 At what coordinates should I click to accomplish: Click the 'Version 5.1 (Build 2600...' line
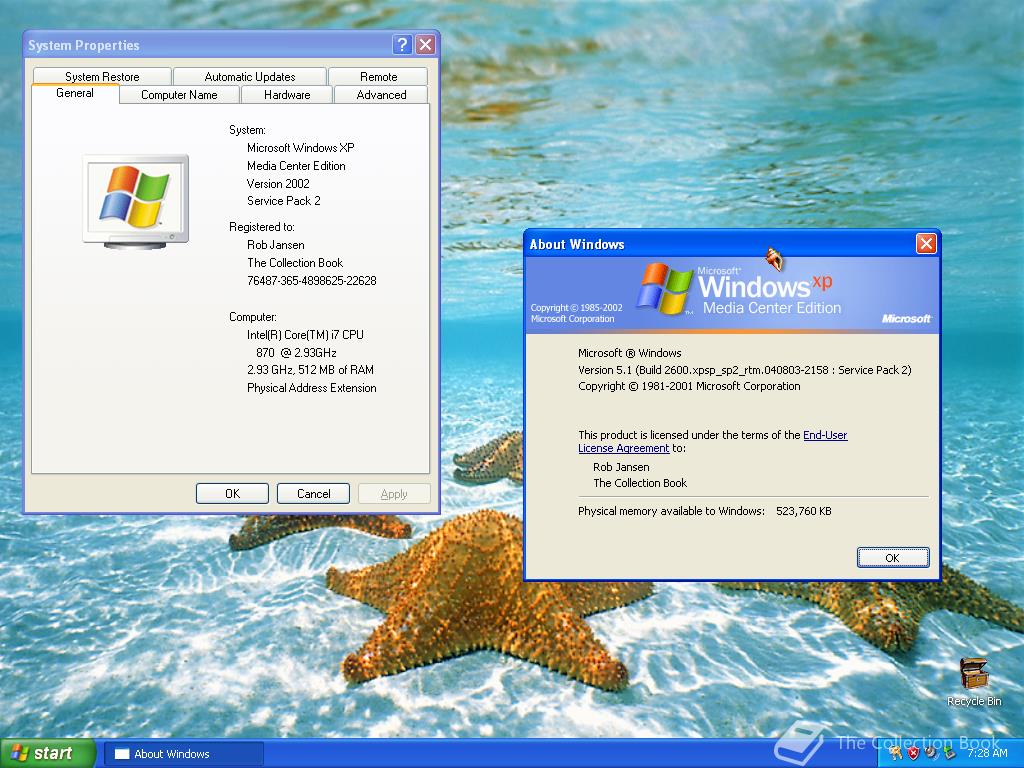pos(744,370)
